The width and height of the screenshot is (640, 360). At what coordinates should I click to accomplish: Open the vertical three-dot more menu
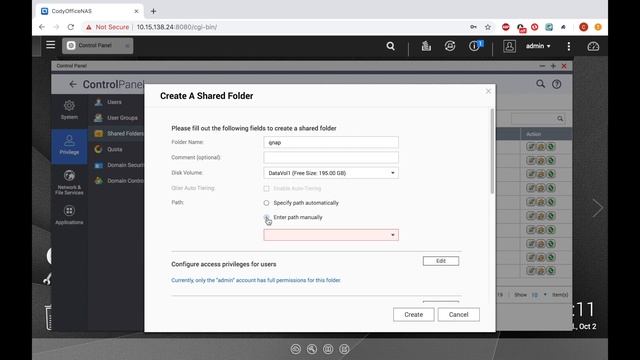click(x=569, y=46)
